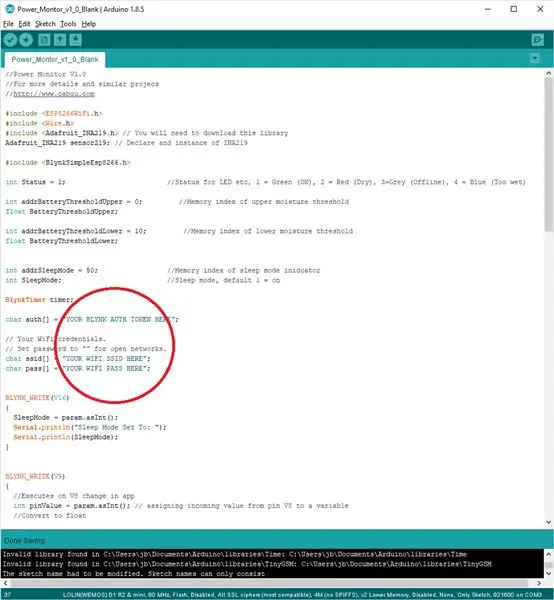554x600 pixels.
Task: Click the console message about sketch name modified
Action: click(134, 574)
